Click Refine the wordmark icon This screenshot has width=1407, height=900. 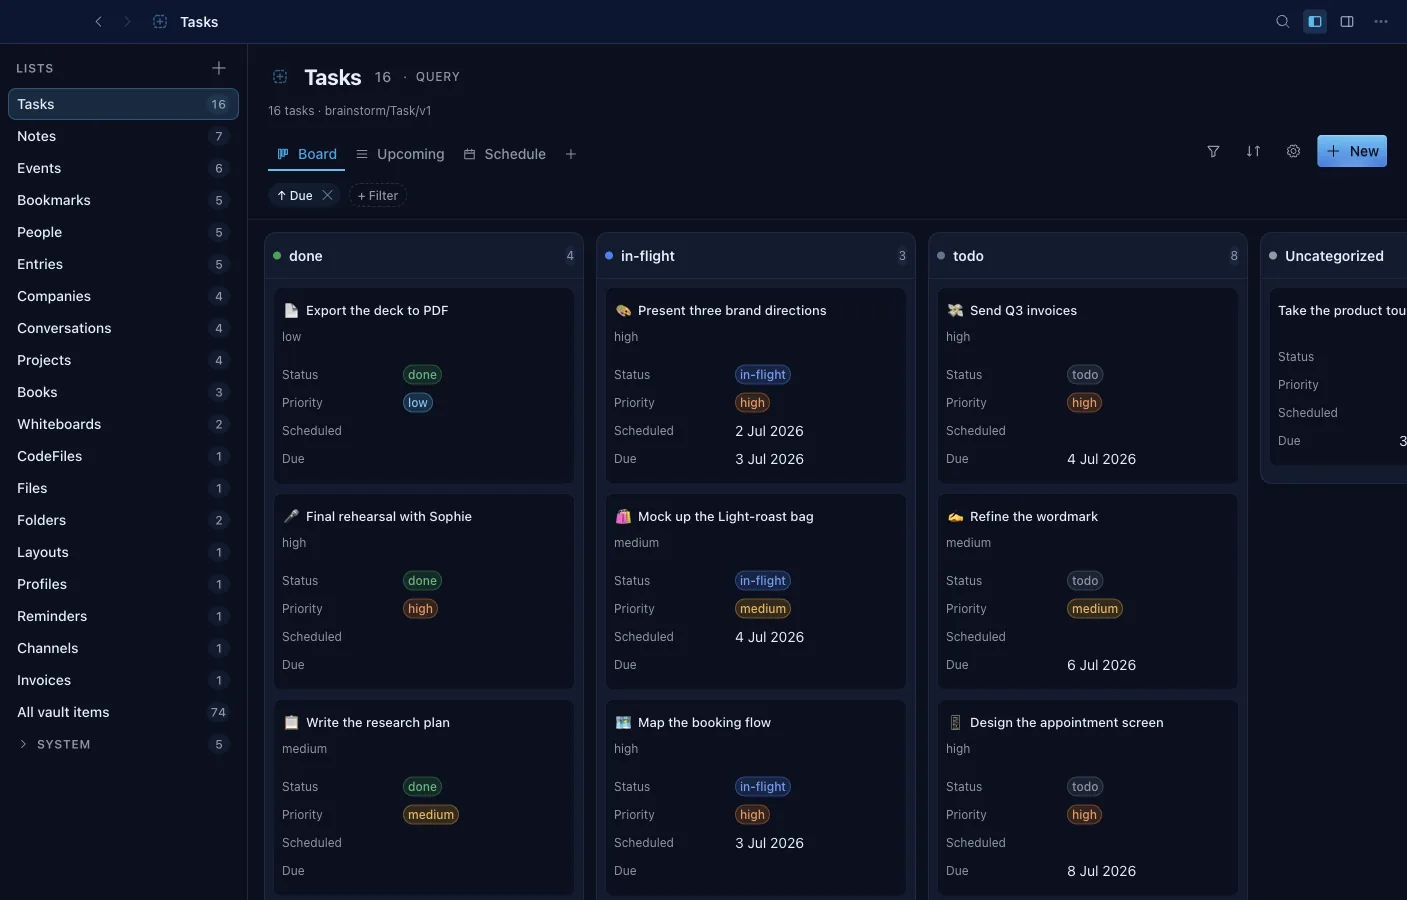[955, 516]
